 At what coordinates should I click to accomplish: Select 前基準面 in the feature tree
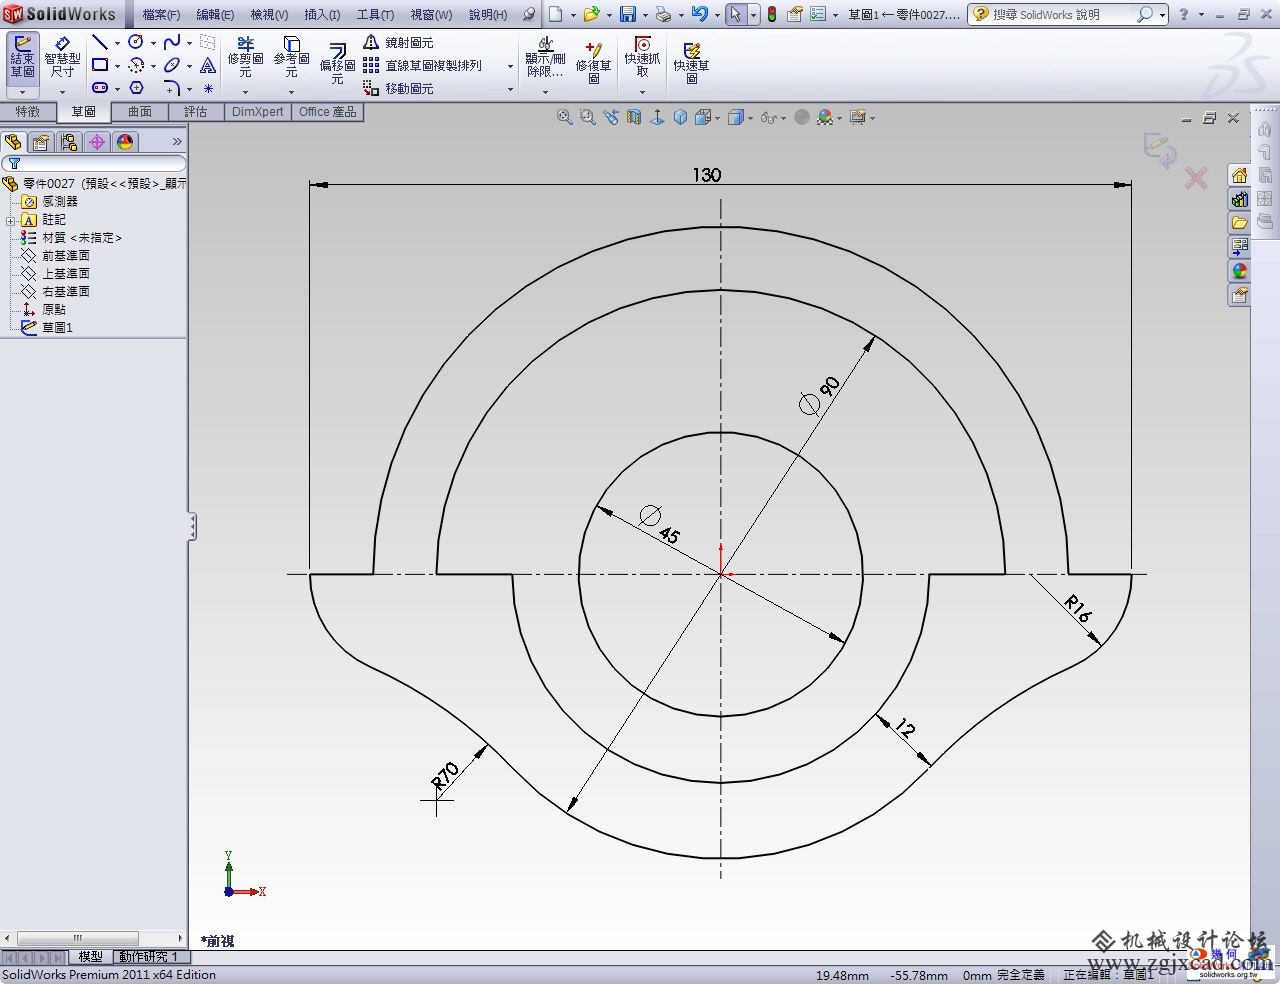click(x=66, y=256)
